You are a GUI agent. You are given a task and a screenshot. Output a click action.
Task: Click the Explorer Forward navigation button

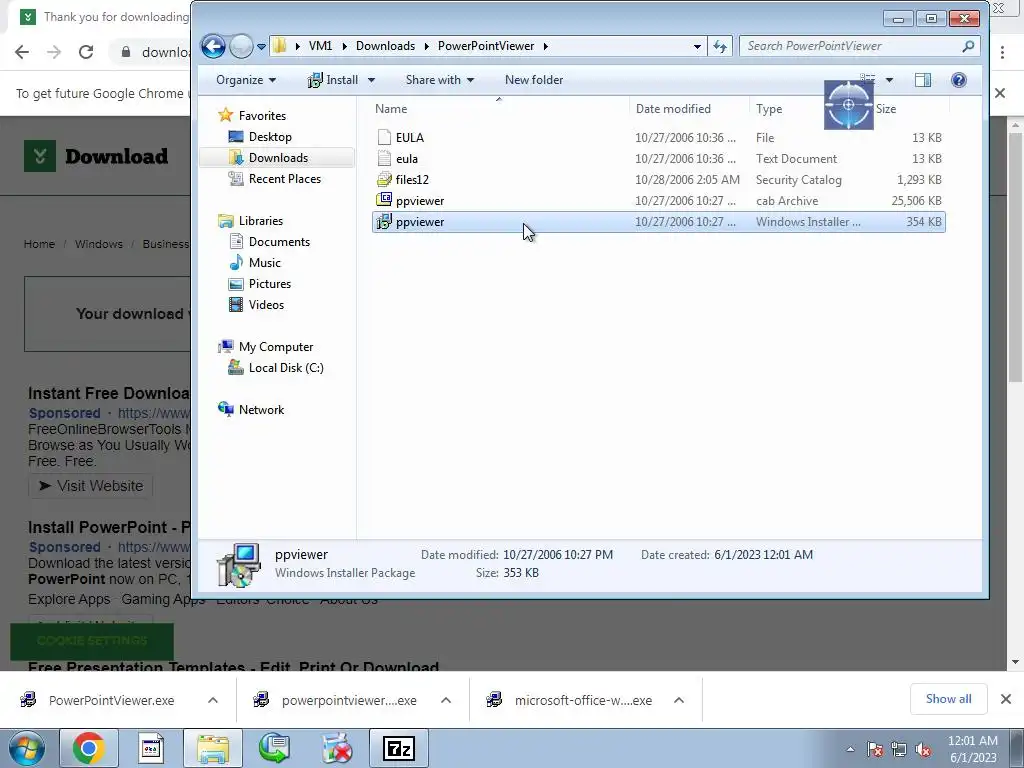[x=241, y=46]
